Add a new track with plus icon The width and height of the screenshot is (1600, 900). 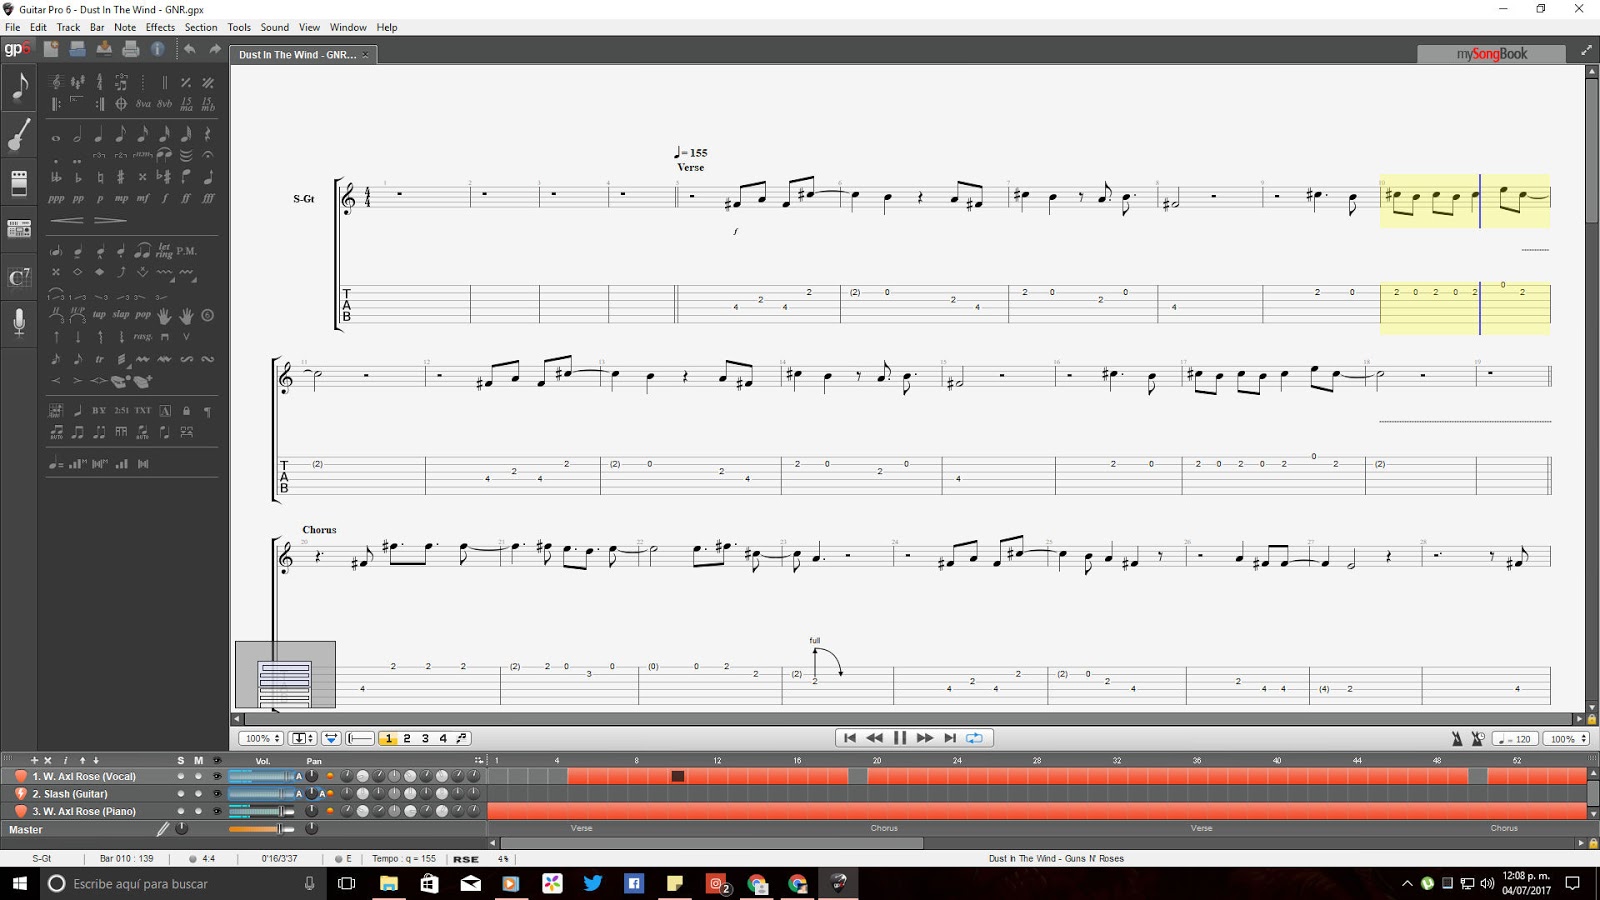(34, 760)
